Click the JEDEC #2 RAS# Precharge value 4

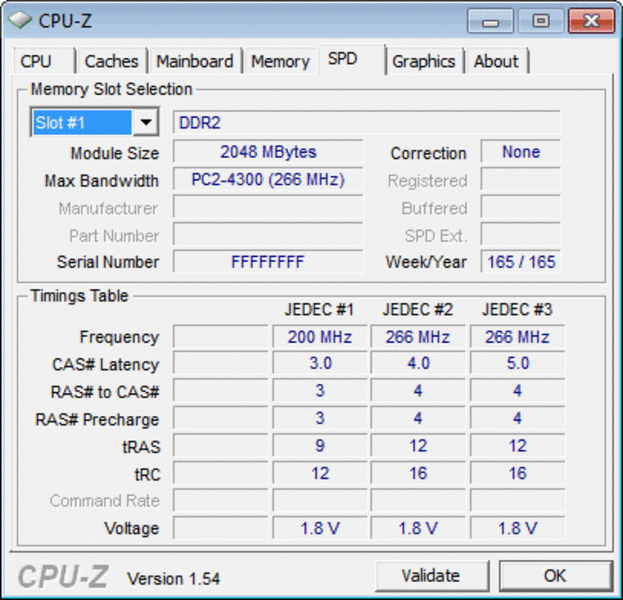[x=418, y=418]
